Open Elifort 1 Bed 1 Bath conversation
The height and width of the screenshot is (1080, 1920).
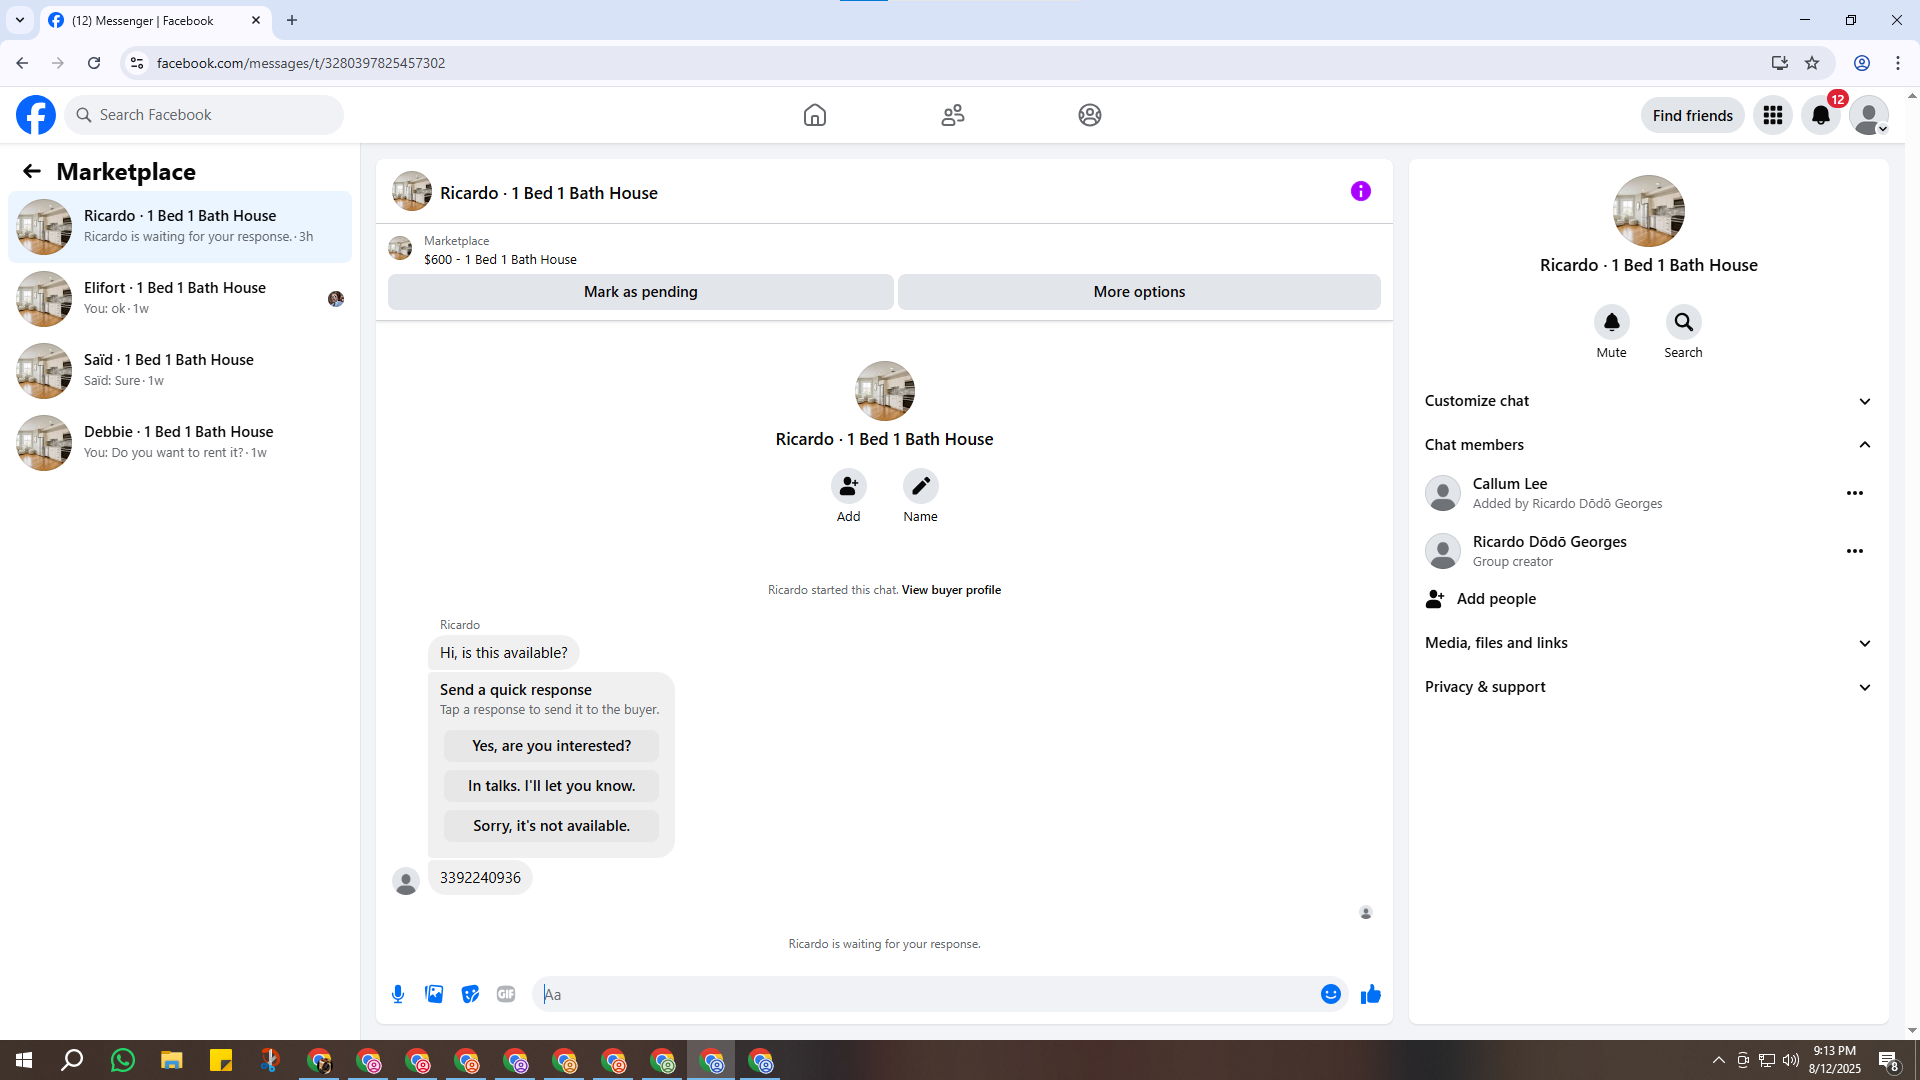pyautogui.click(x=180, y=298)
